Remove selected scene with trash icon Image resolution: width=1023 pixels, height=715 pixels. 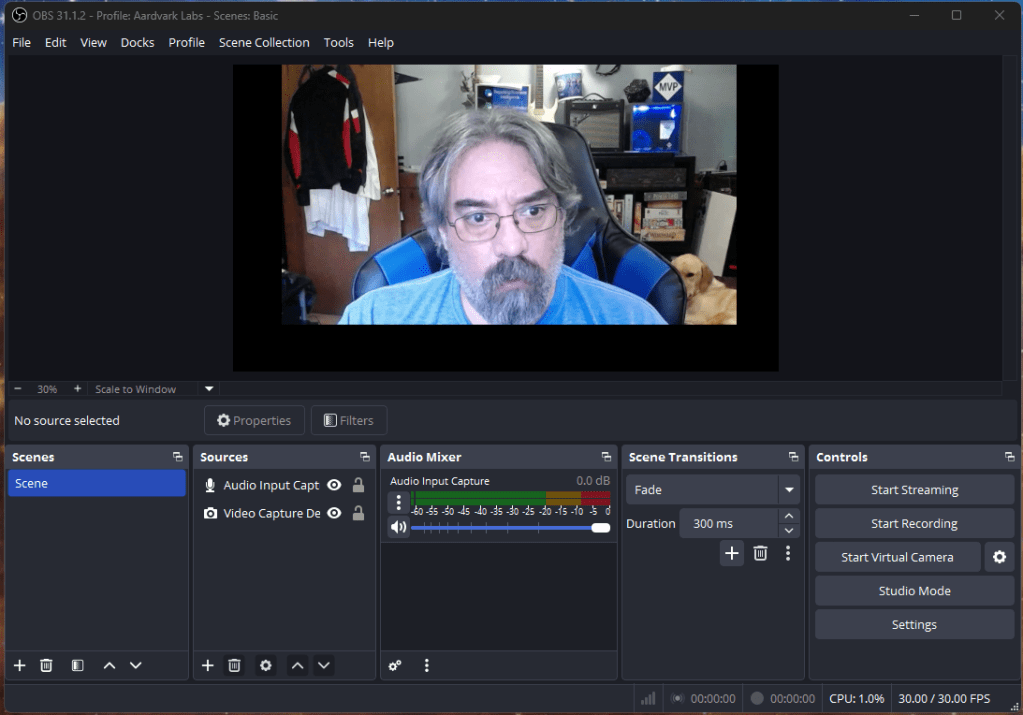point(46,665)
